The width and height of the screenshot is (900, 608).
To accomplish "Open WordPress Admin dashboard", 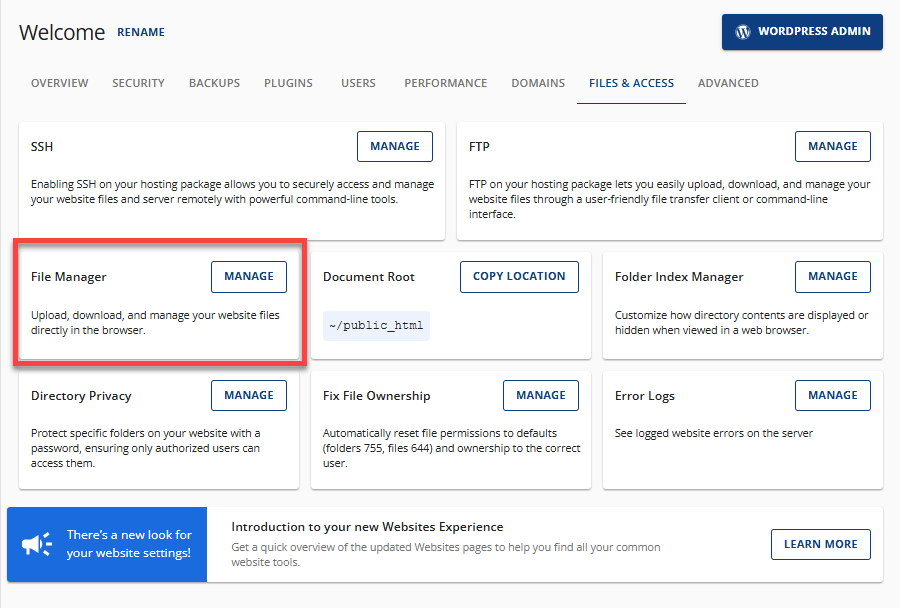I will 802,32.
